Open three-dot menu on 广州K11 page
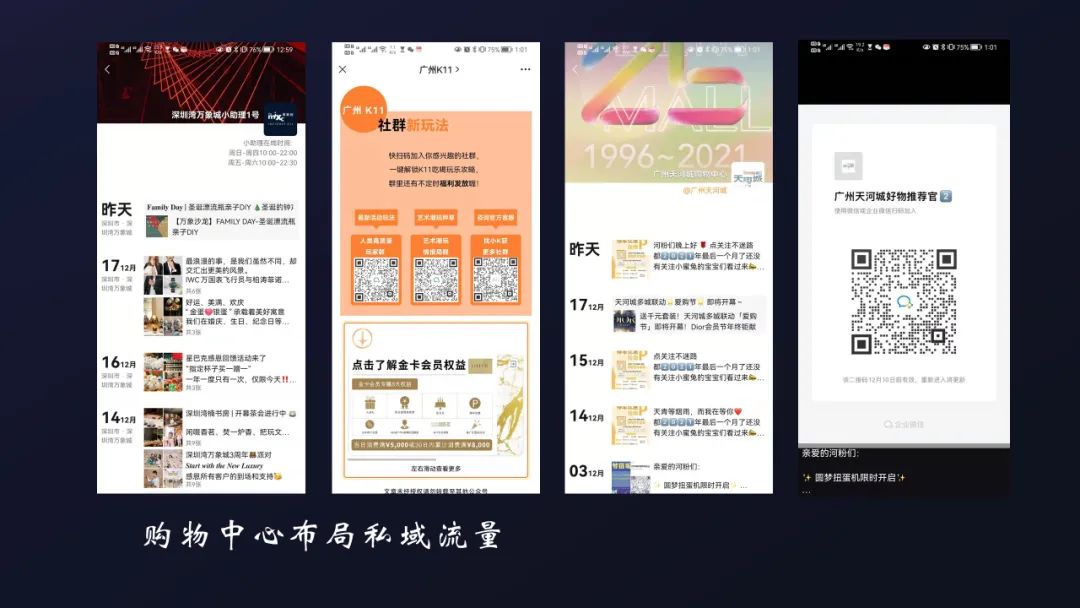Image resolution: width=1080 pixels, height=608 pixels. click(526, 70)
